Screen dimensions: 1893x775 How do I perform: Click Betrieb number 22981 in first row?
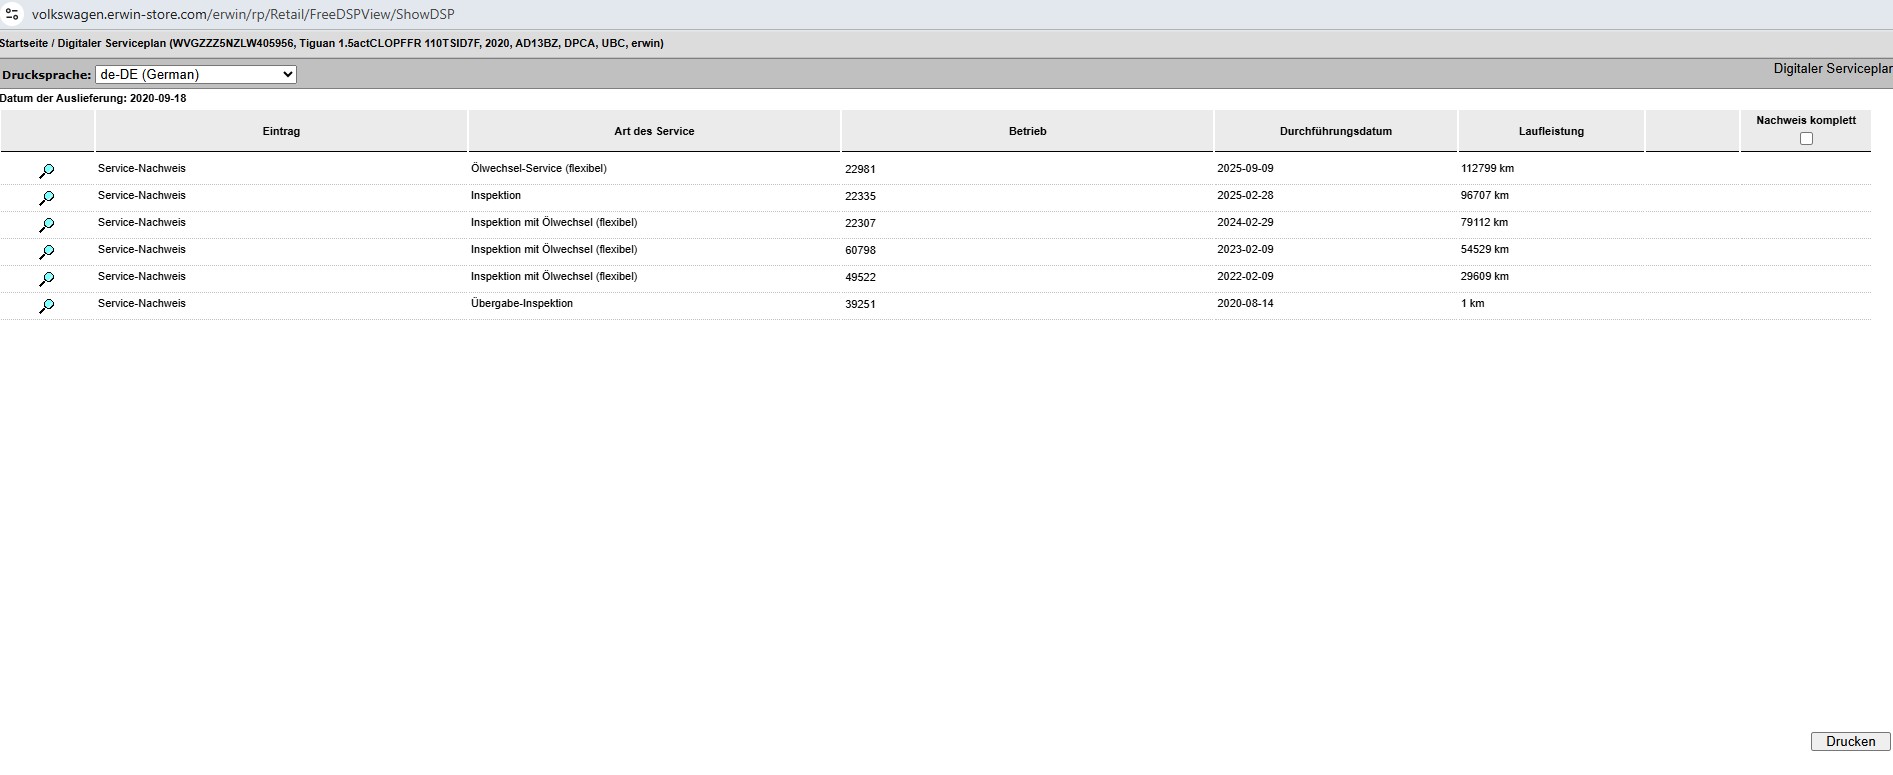(860, 170)
